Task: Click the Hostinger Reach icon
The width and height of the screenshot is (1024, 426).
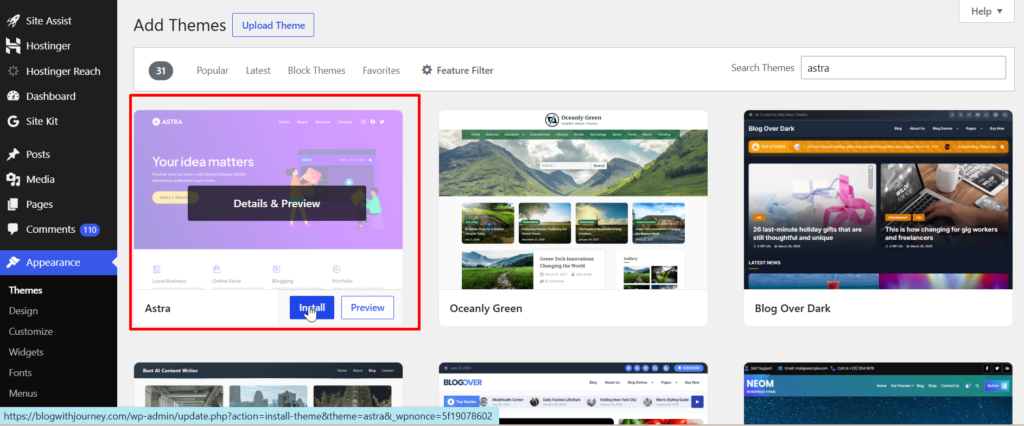Action: click(x=13, y=71)
